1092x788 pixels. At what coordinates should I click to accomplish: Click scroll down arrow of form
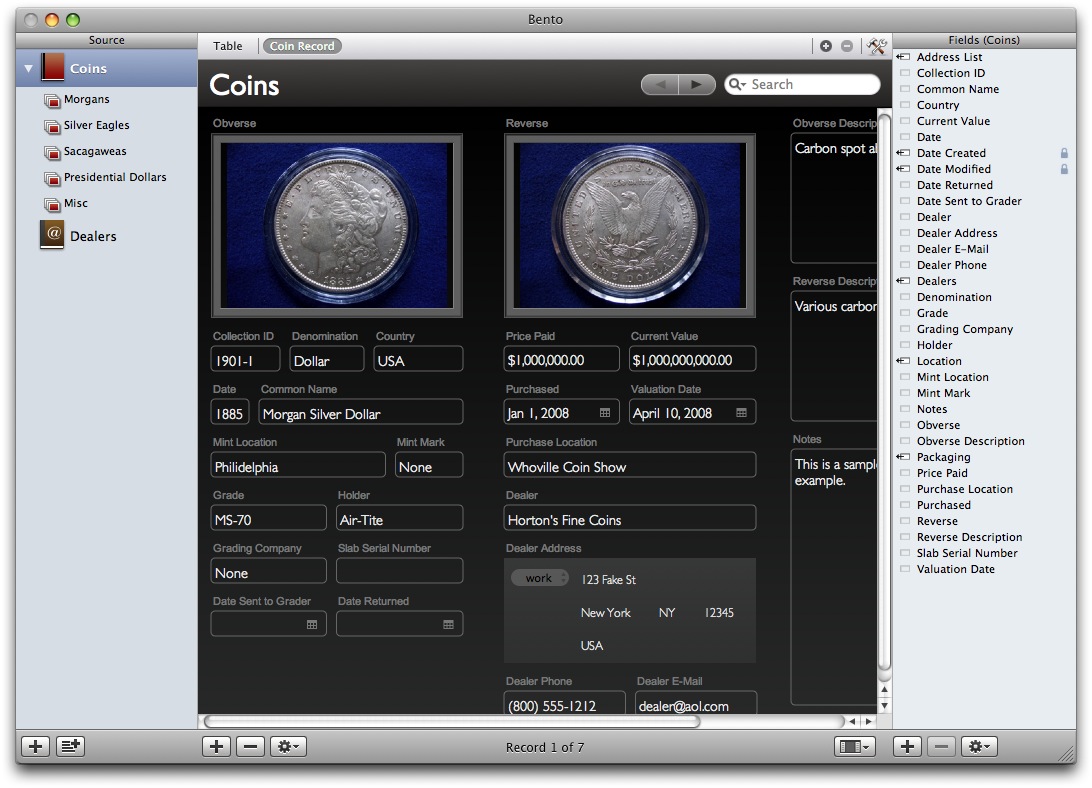884,706
